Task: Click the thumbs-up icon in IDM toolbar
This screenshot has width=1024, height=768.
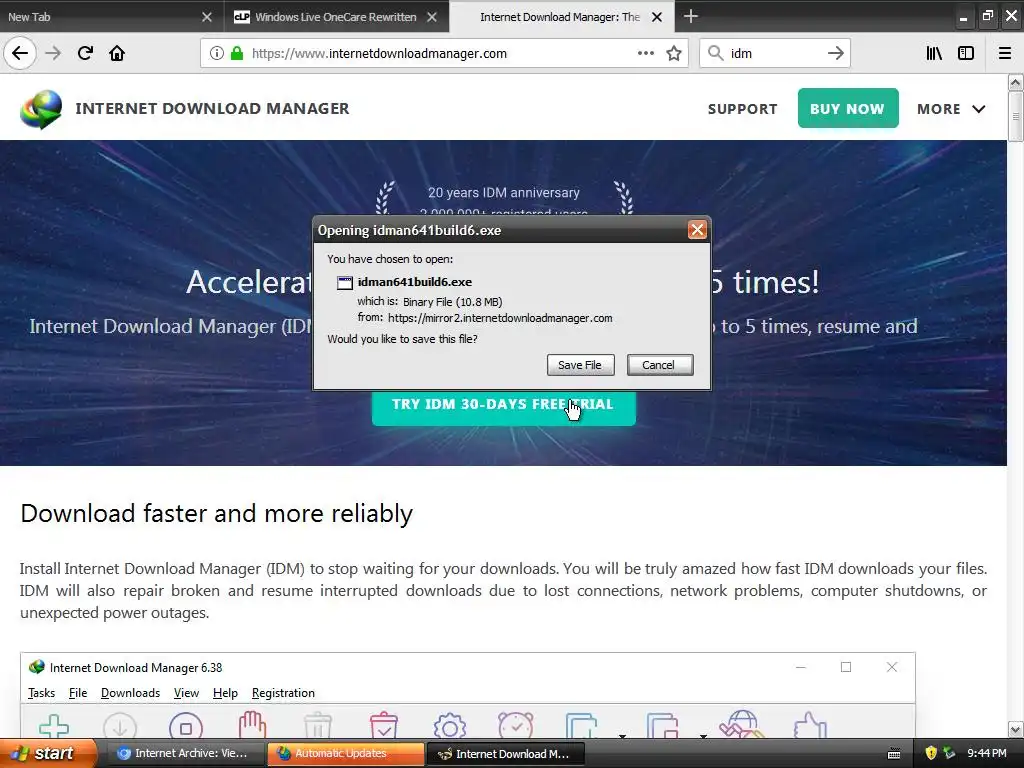Action: [x=810, y=726]
